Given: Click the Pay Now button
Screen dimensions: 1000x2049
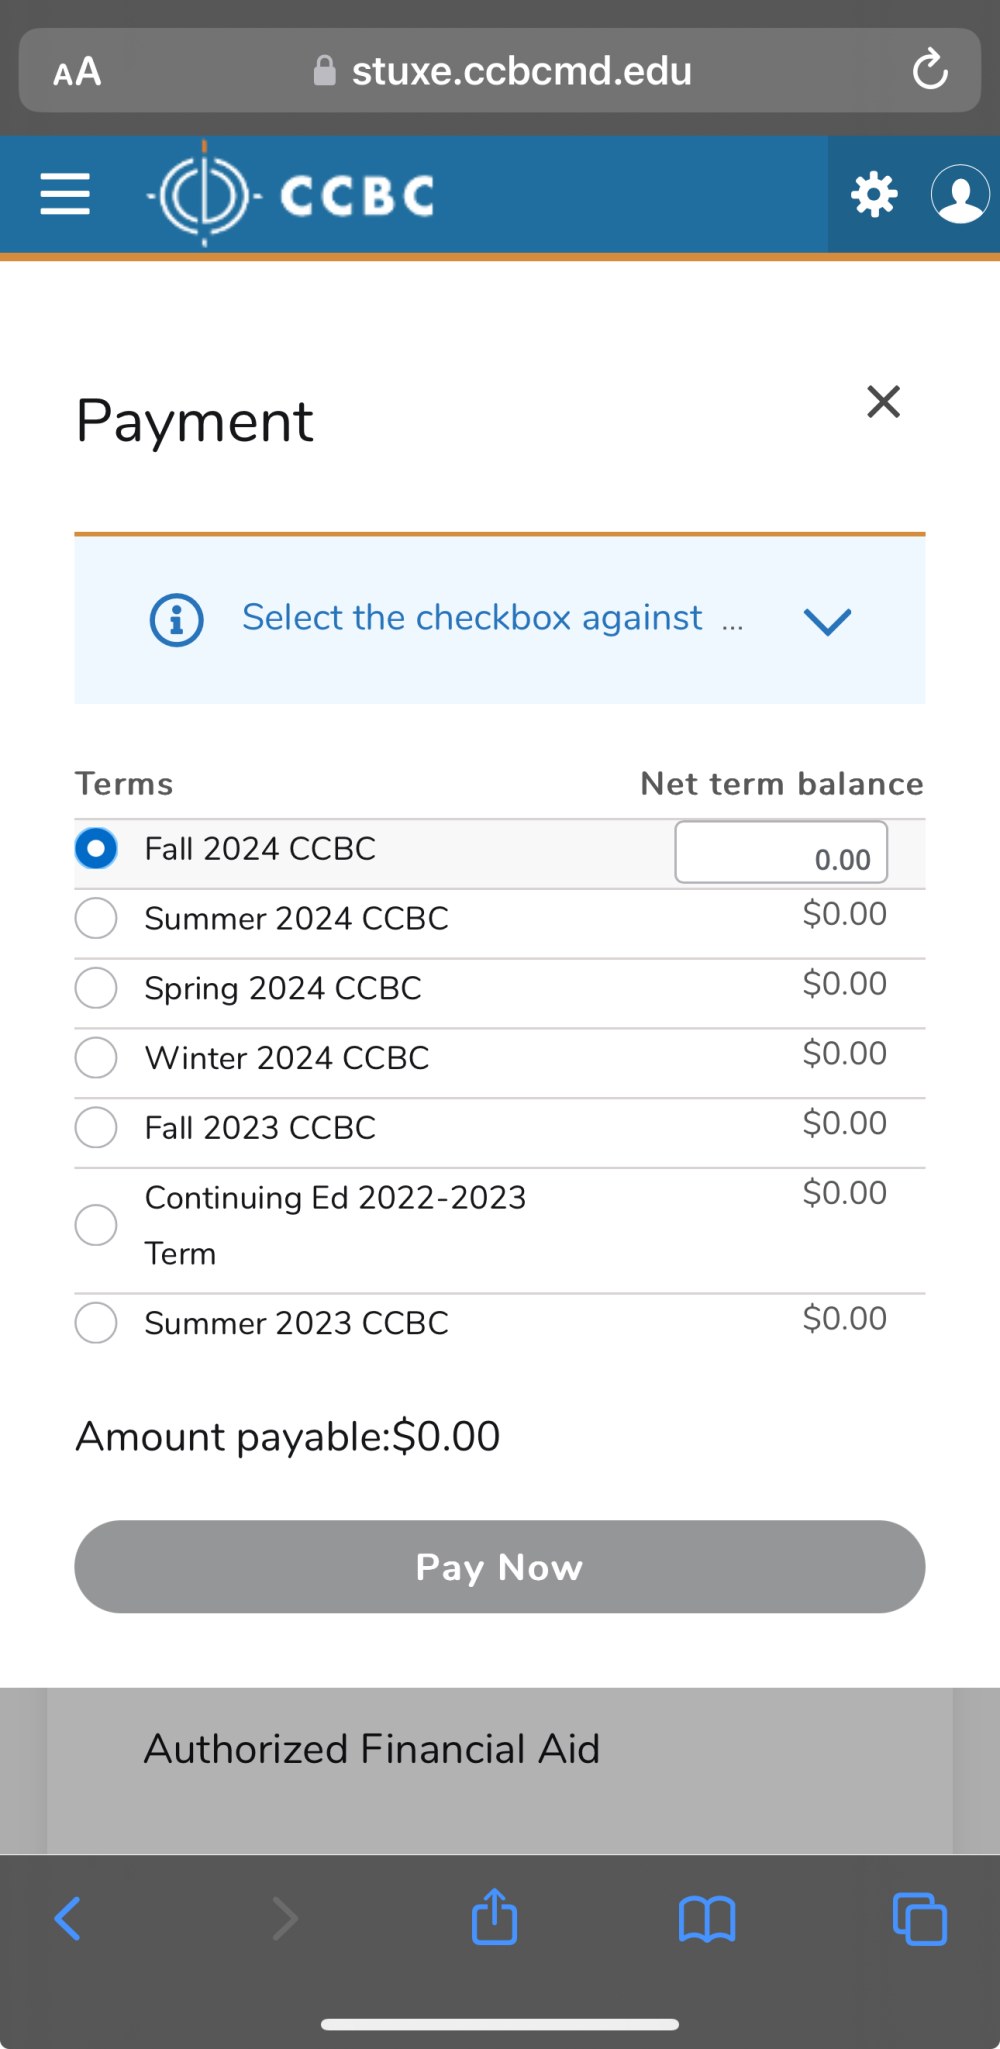Looking at the screenshot, I should tap(500, 1567).
